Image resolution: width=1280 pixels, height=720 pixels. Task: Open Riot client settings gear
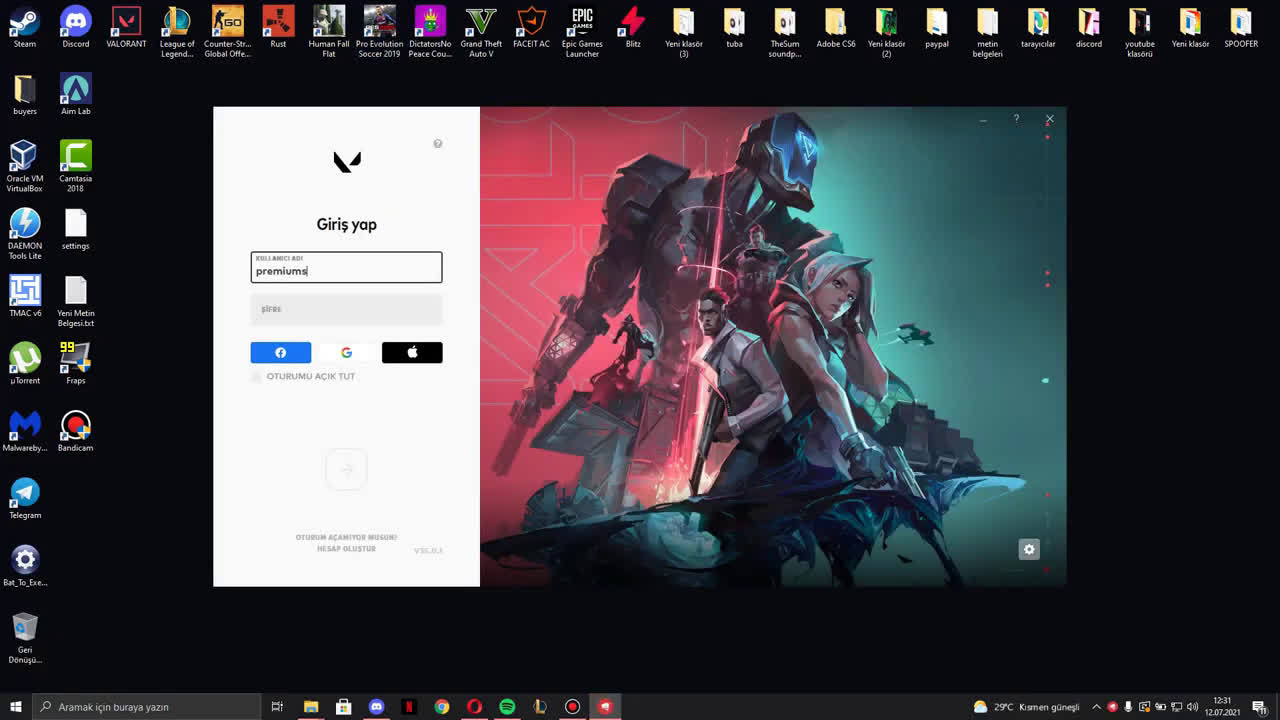tap(1029, 549)
